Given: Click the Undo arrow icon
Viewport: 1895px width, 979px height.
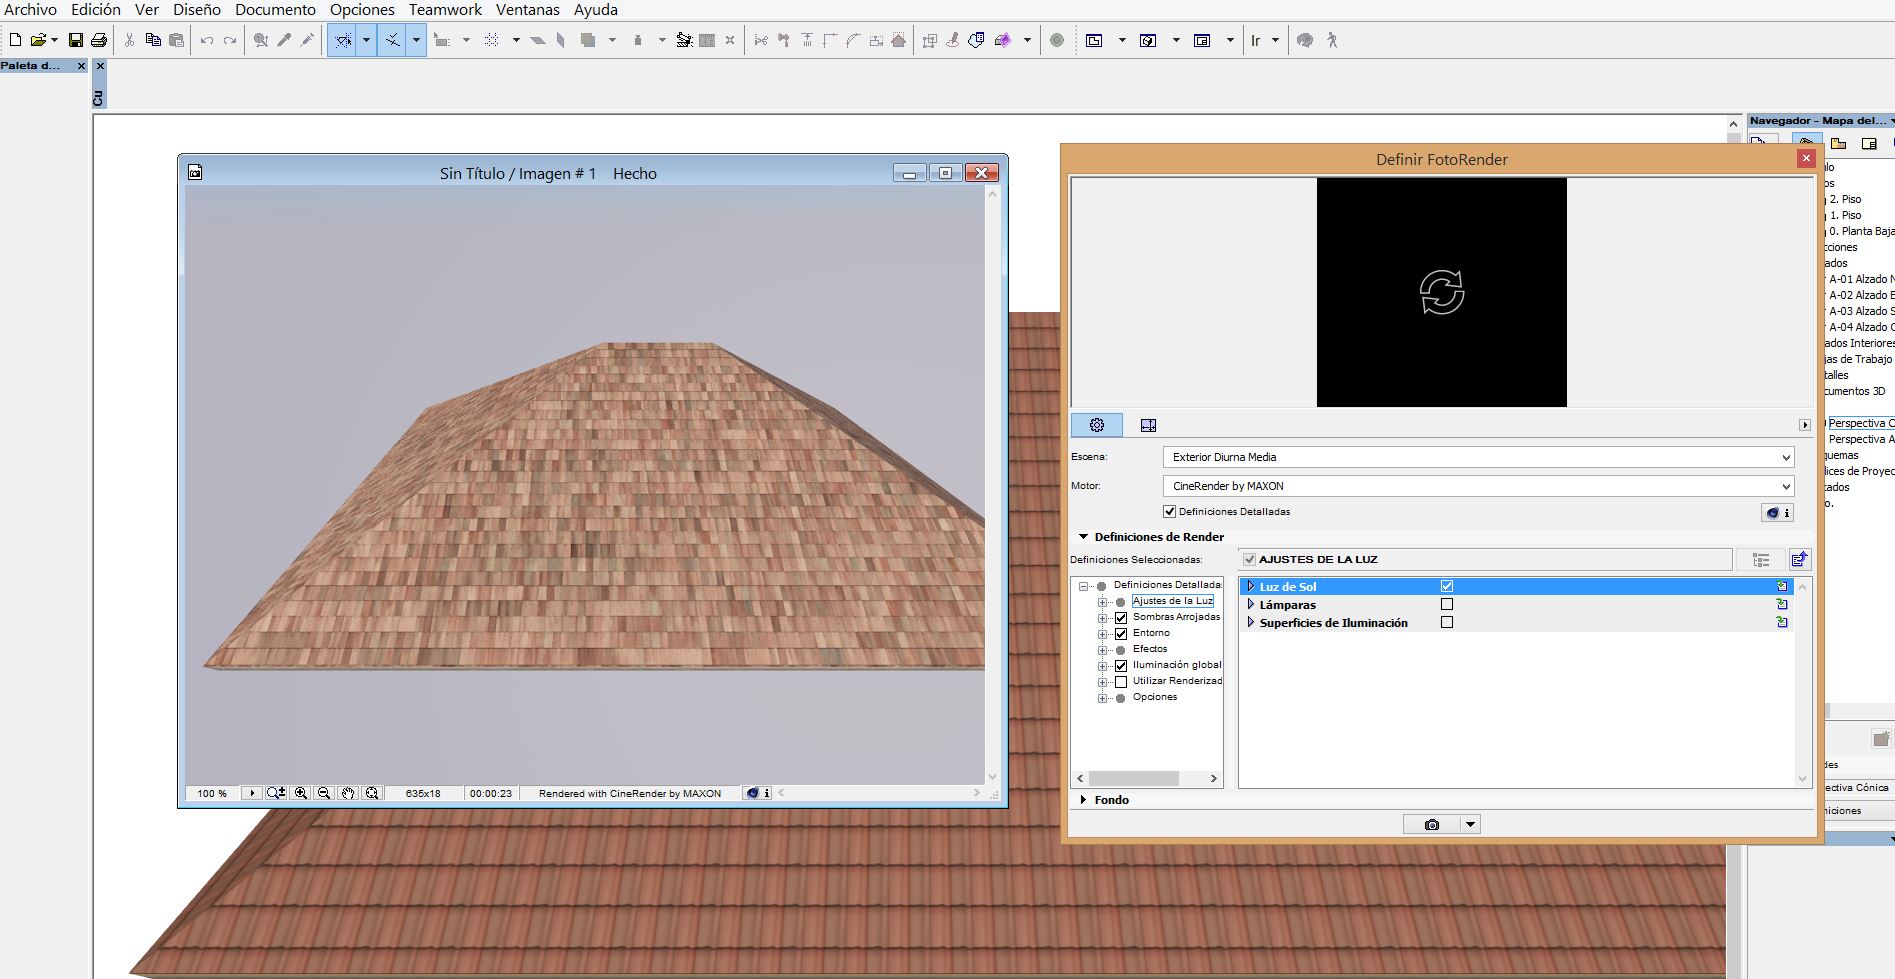Looking at the screenshot, I should 206,40.
